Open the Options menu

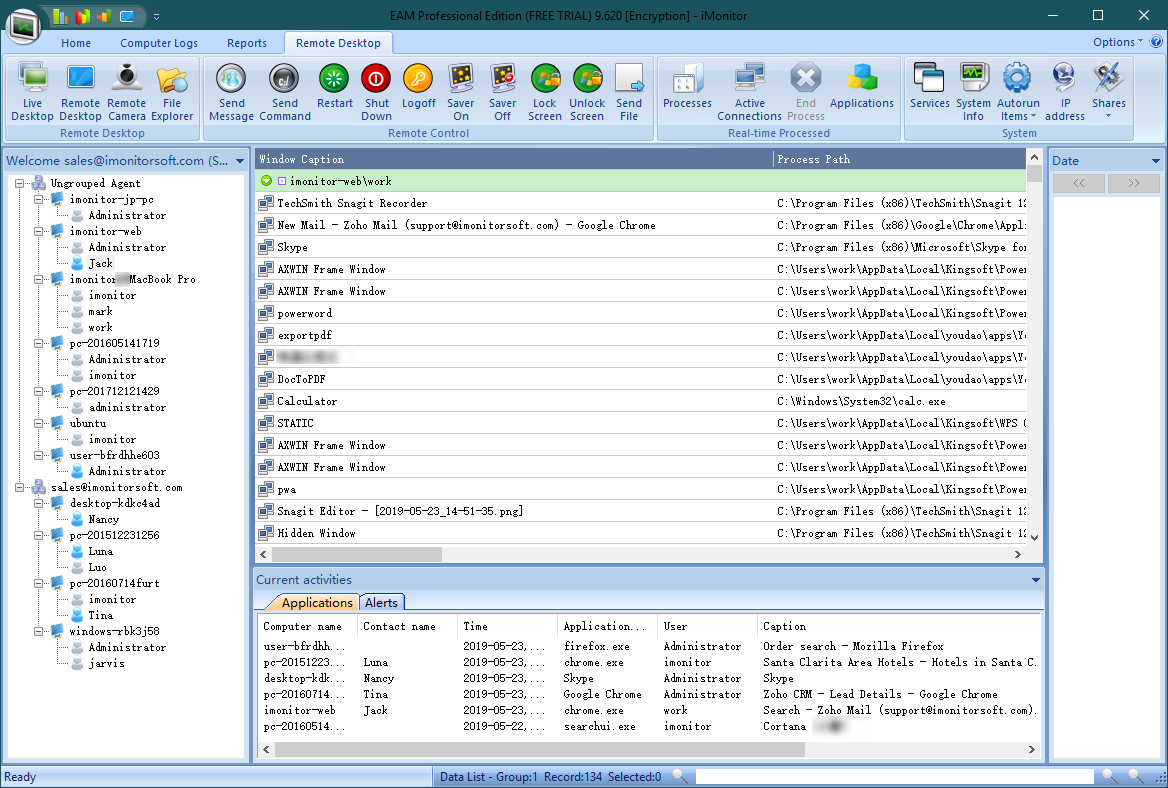point(1117,42)
